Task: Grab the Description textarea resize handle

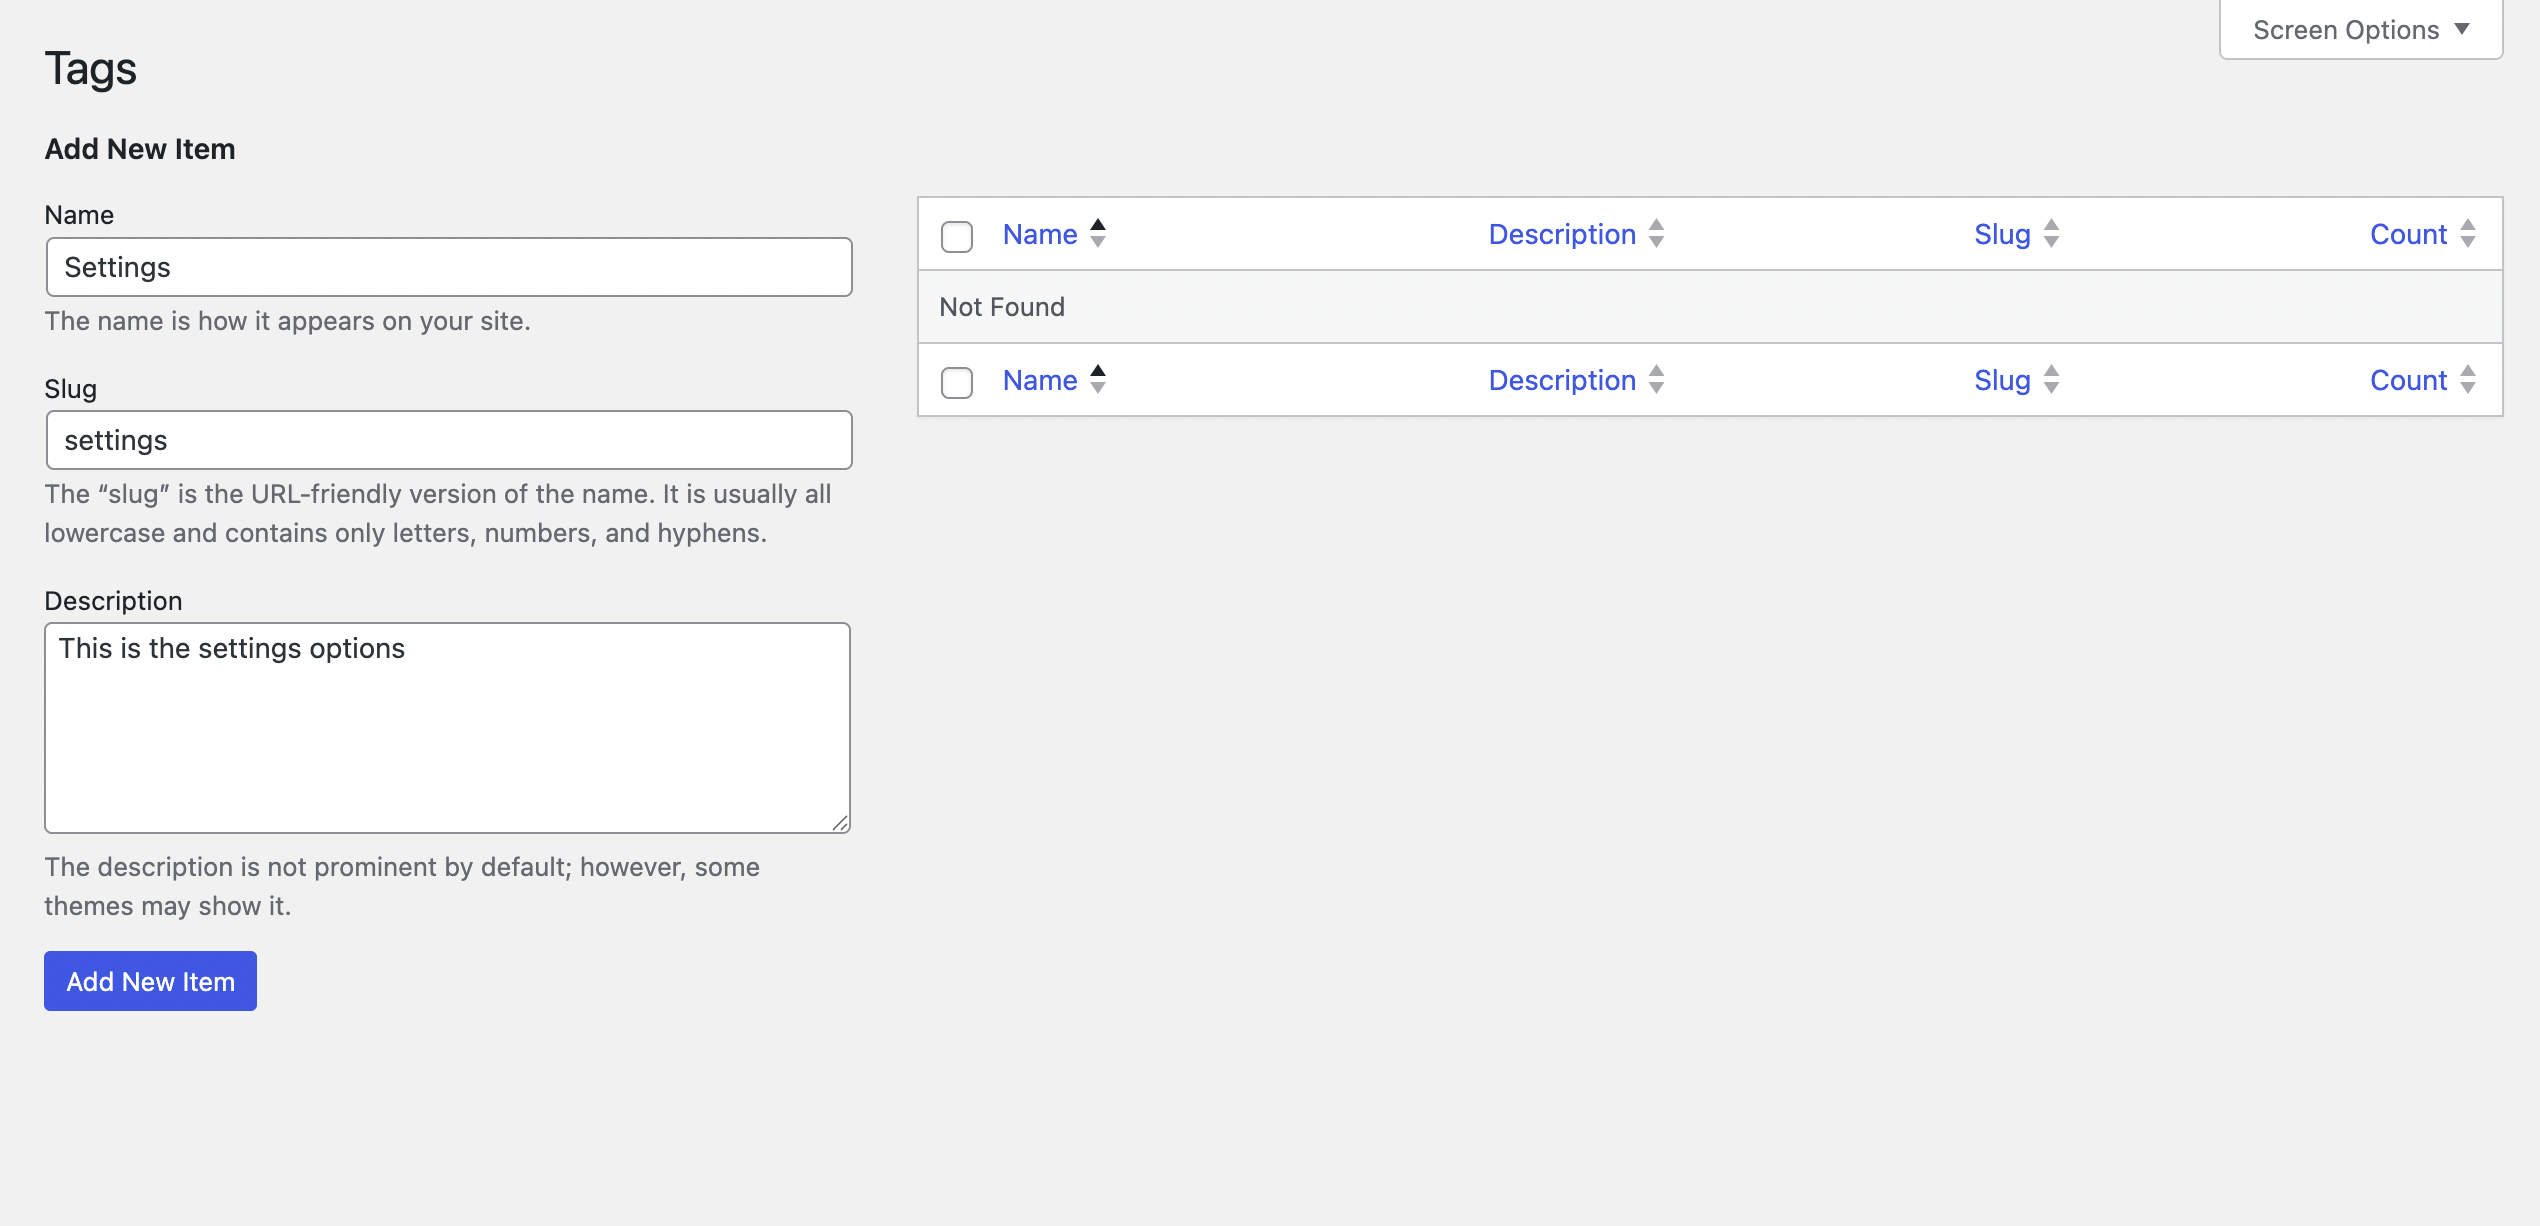Action: [840, 823]
